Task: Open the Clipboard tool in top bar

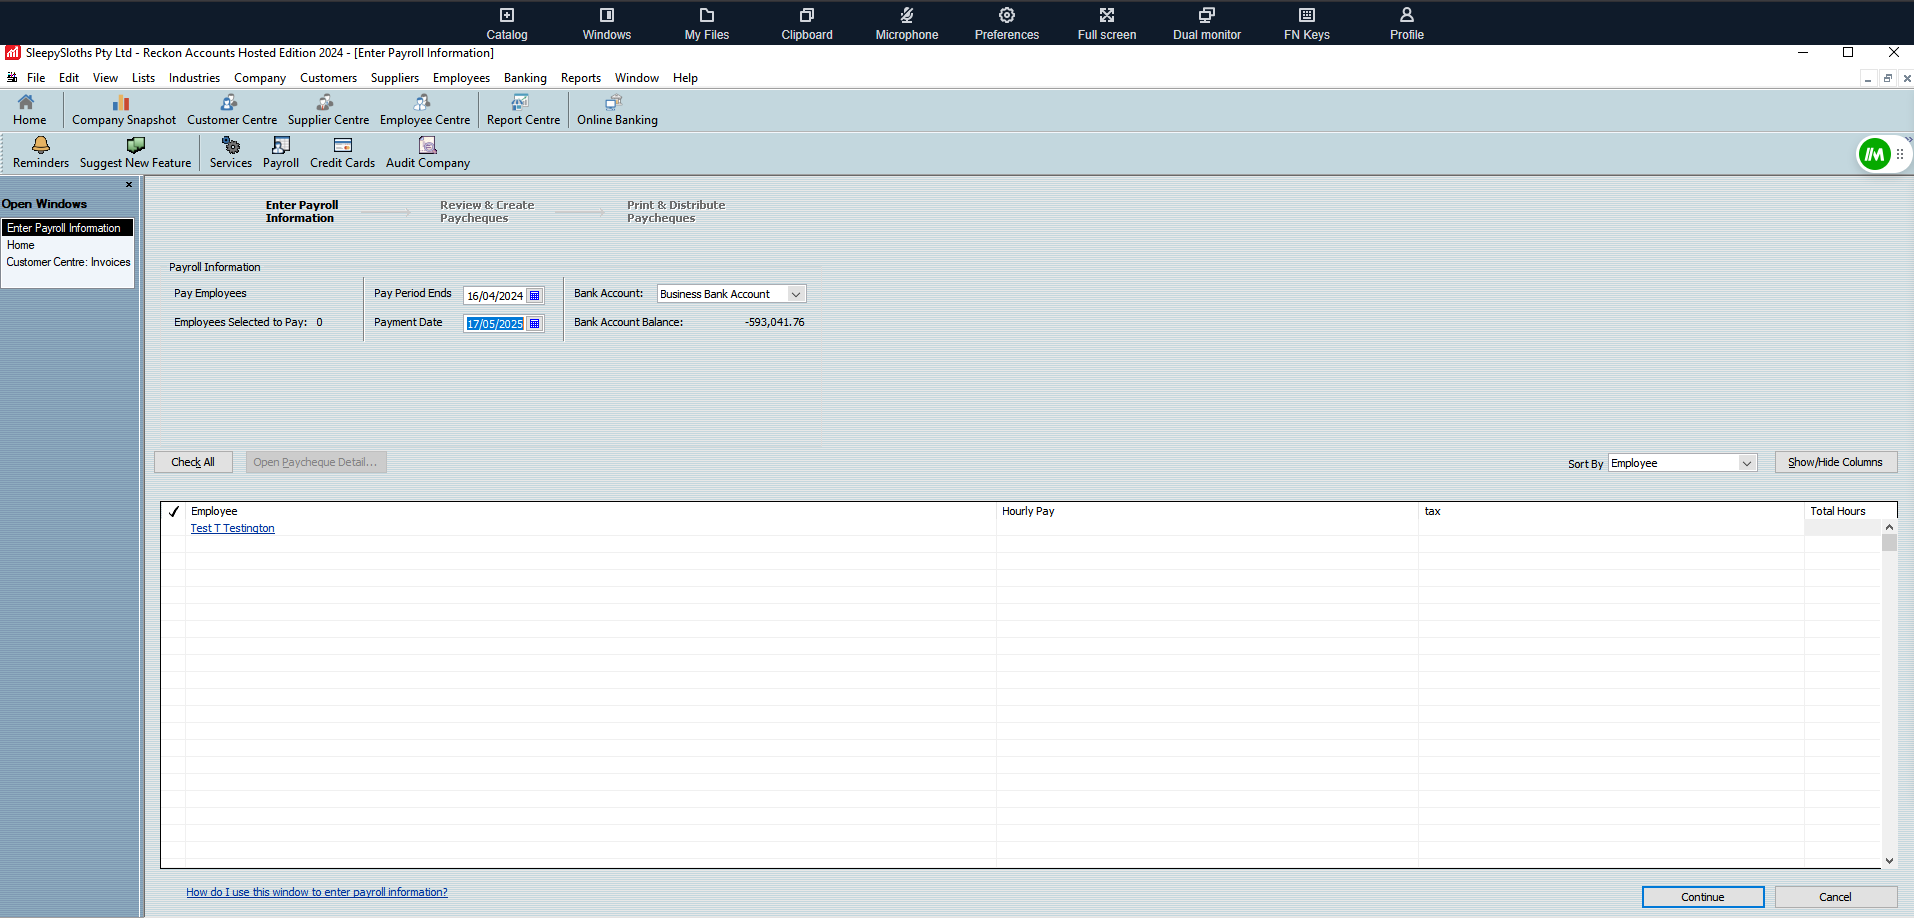Action: click(807, 23)
